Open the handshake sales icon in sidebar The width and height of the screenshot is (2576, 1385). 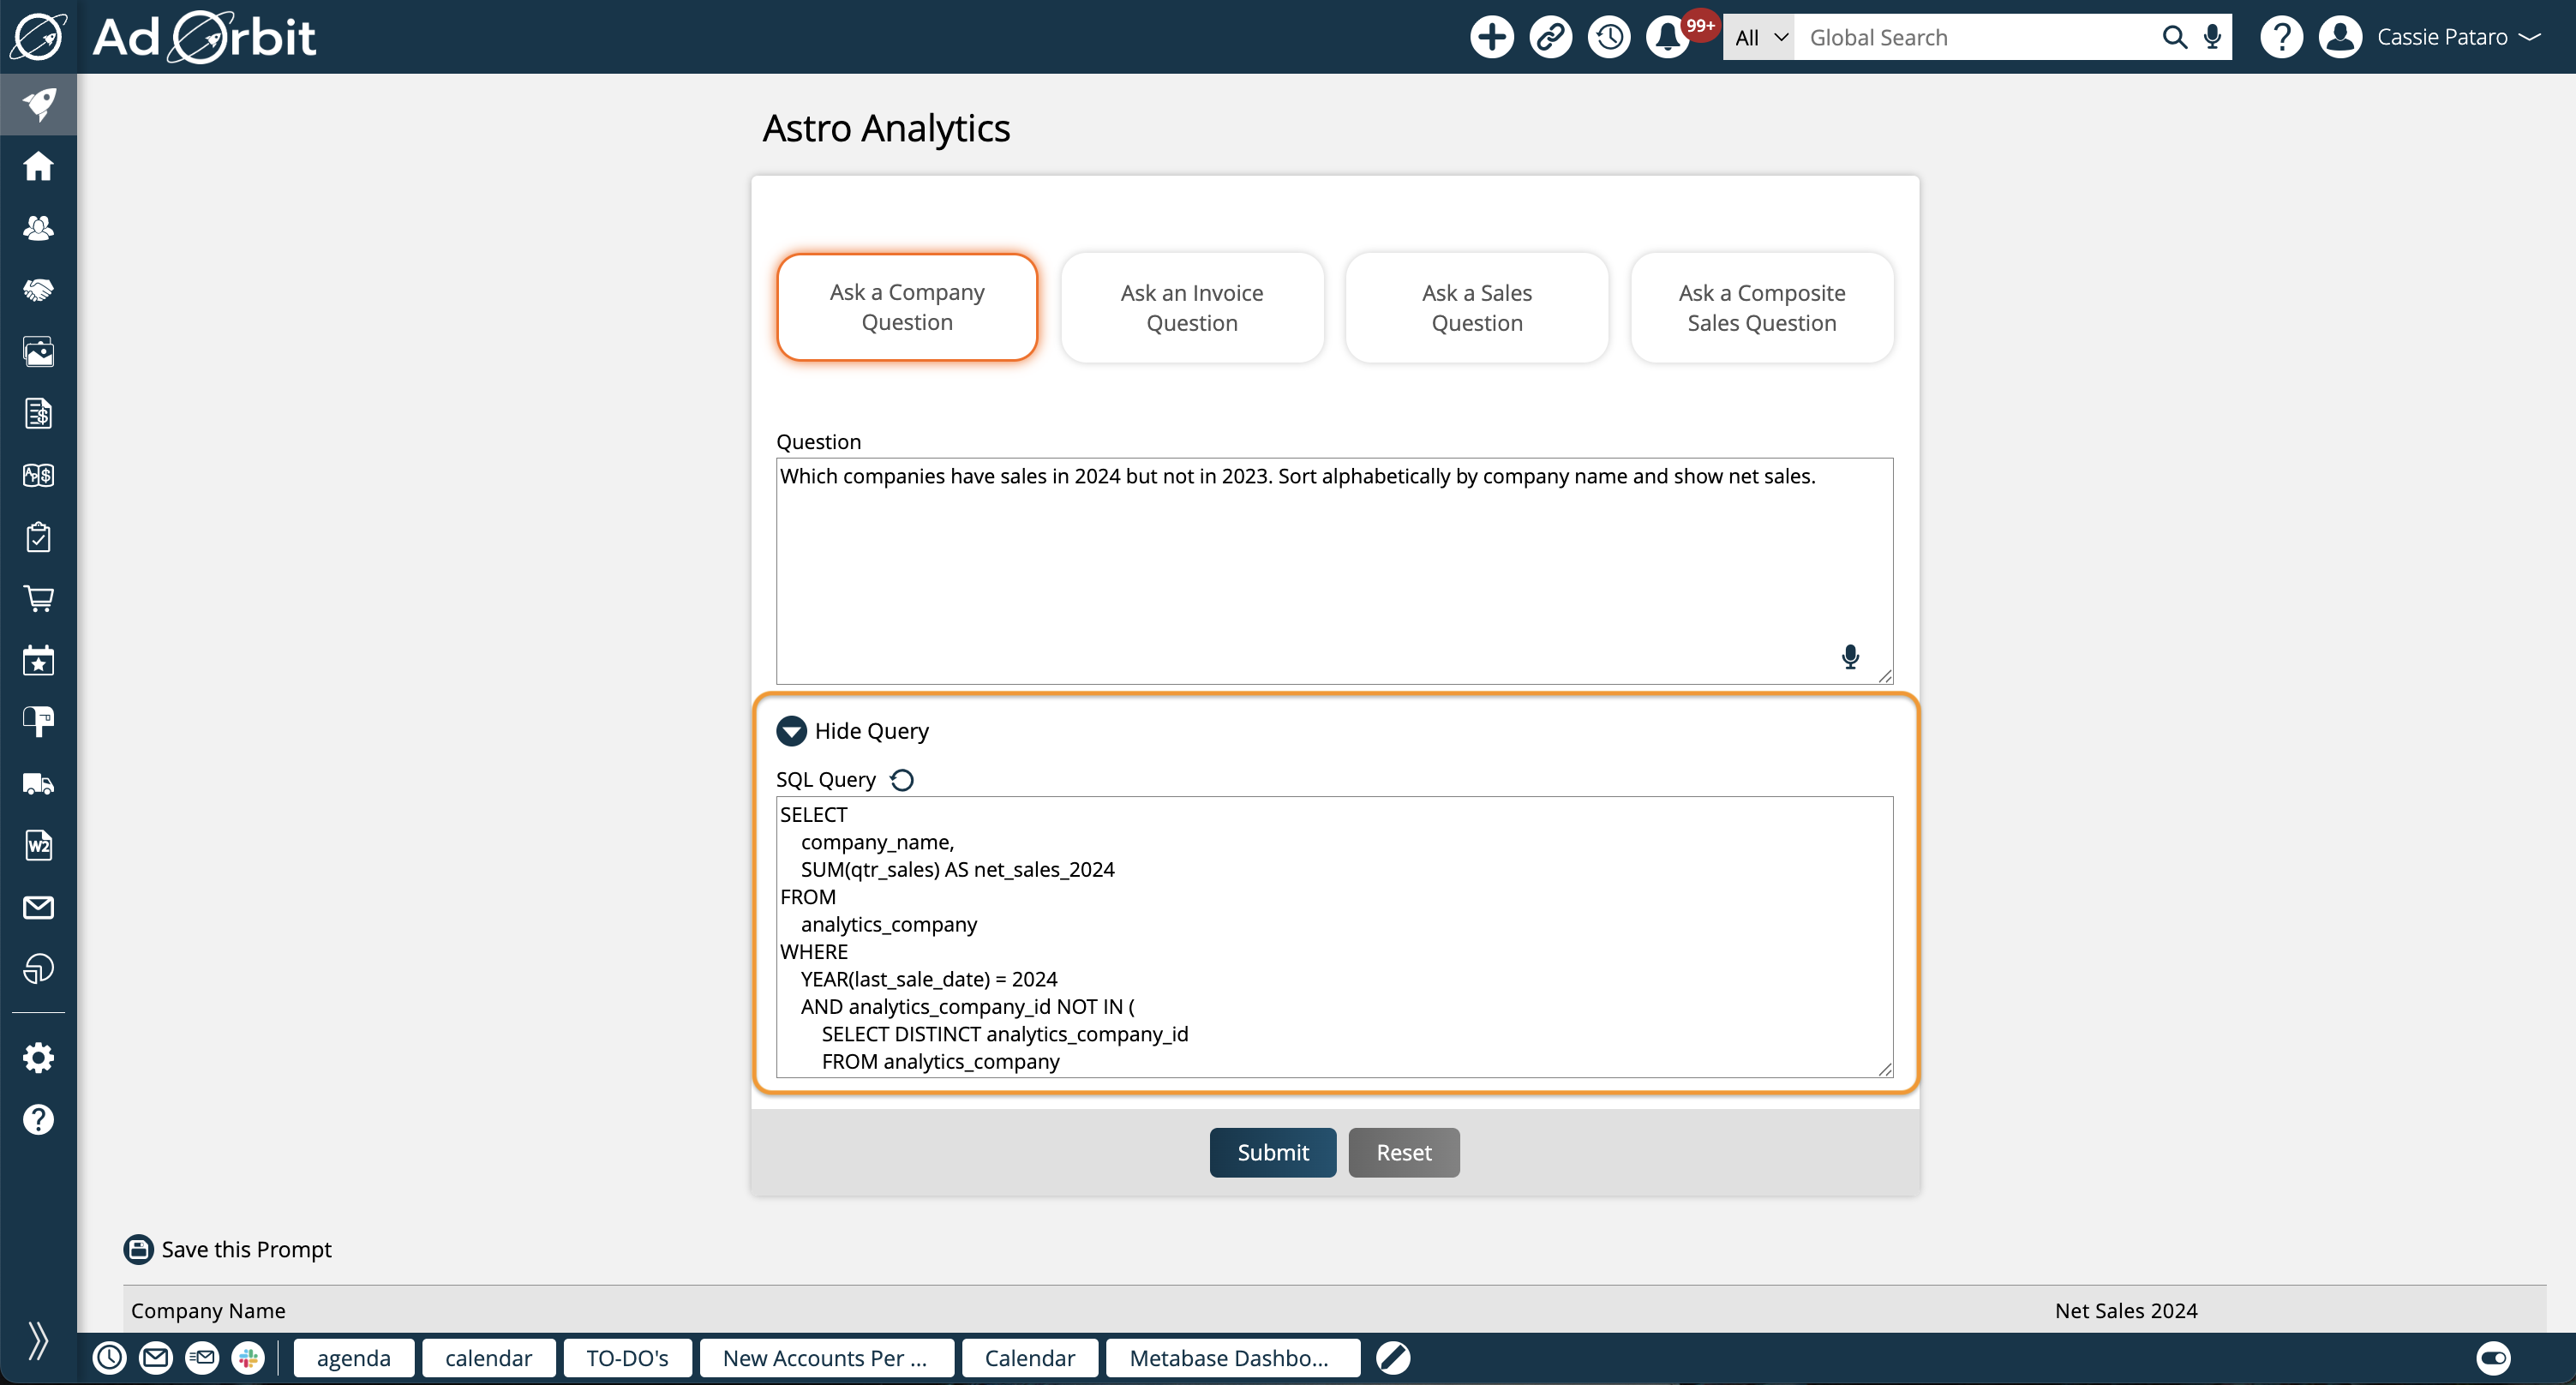pyautogui.click(x=38, y=290)
